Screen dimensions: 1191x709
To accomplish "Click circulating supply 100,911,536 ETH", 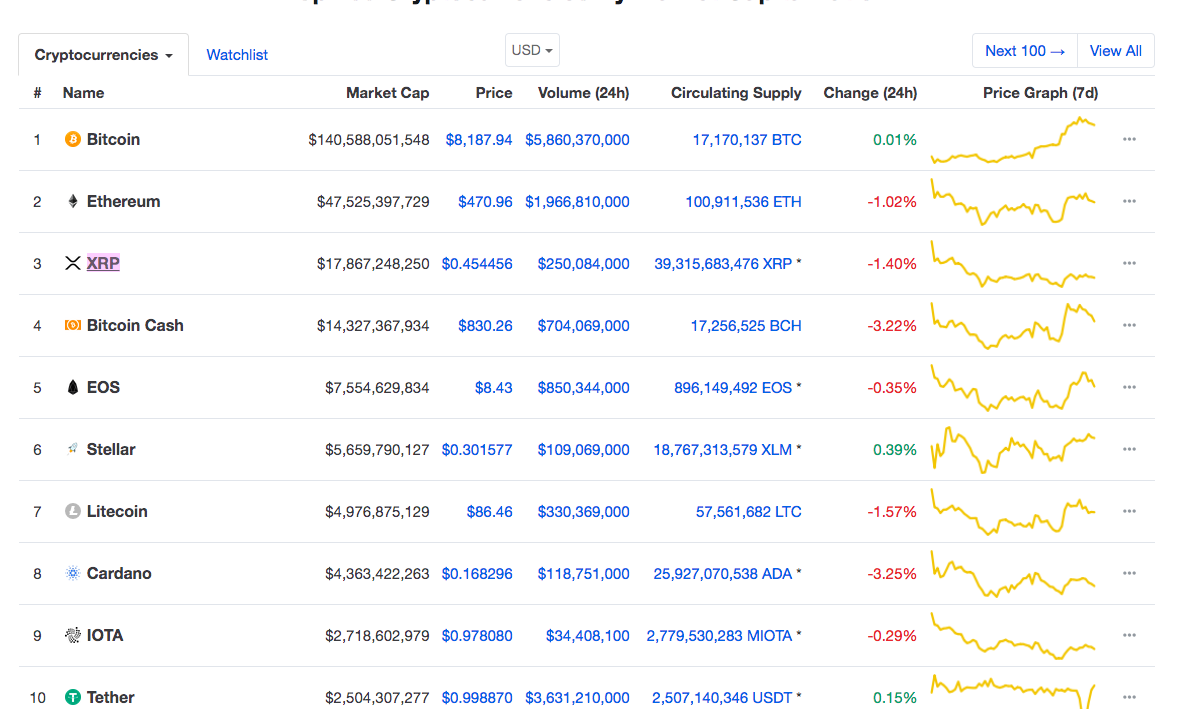I will tap(743, 202).
